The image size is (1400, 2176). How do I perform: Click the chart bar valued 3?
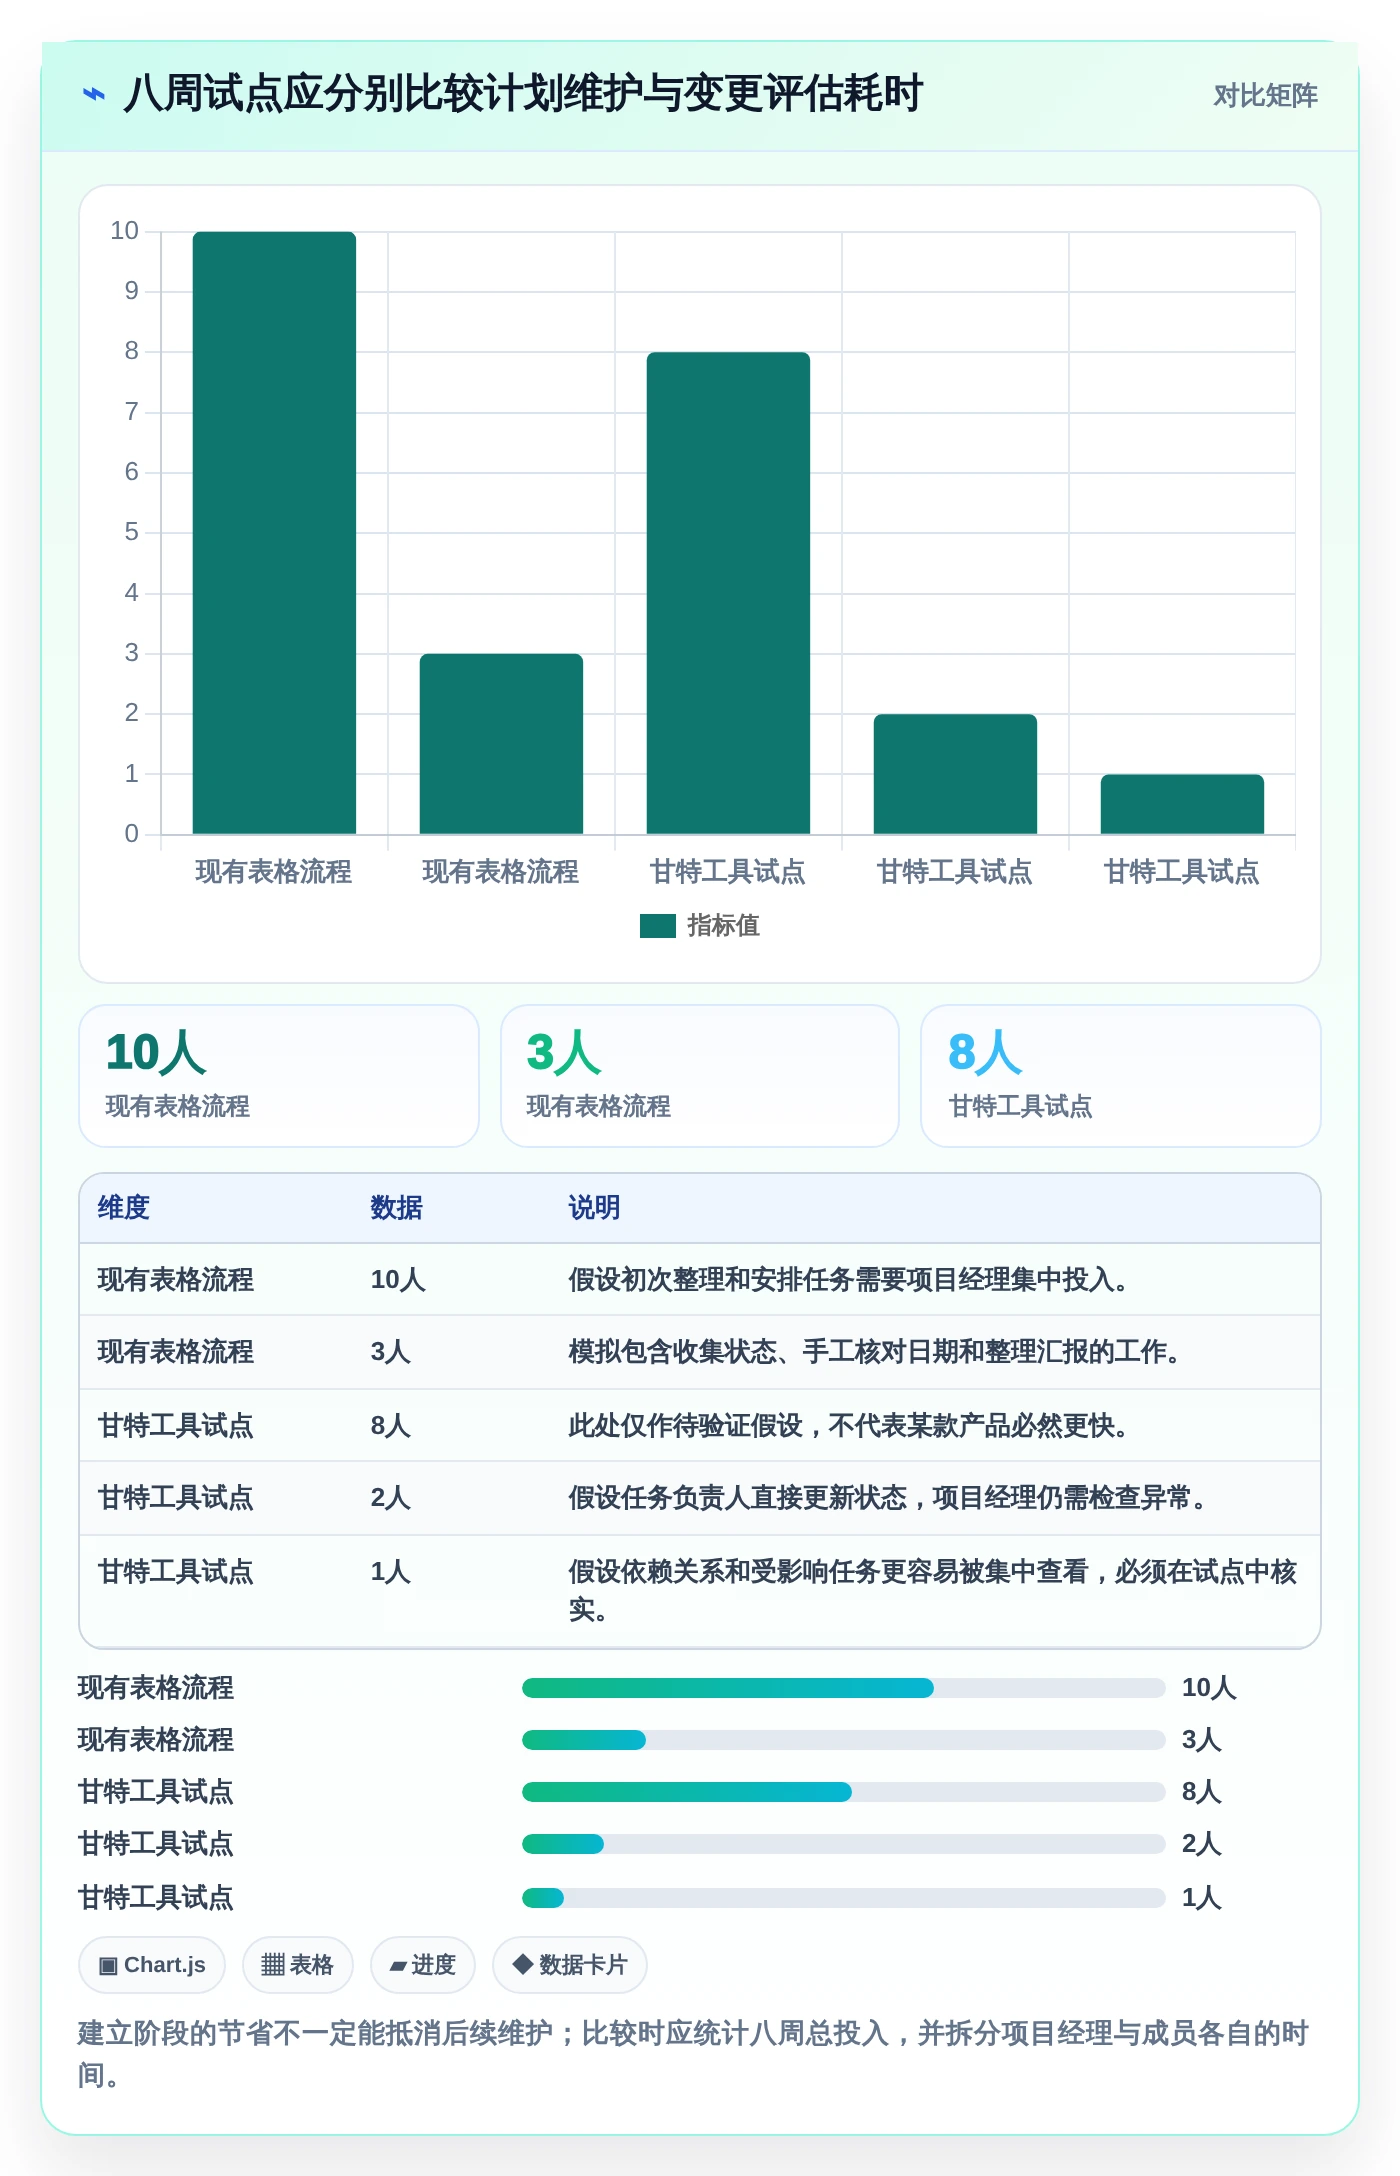(501, 744)
